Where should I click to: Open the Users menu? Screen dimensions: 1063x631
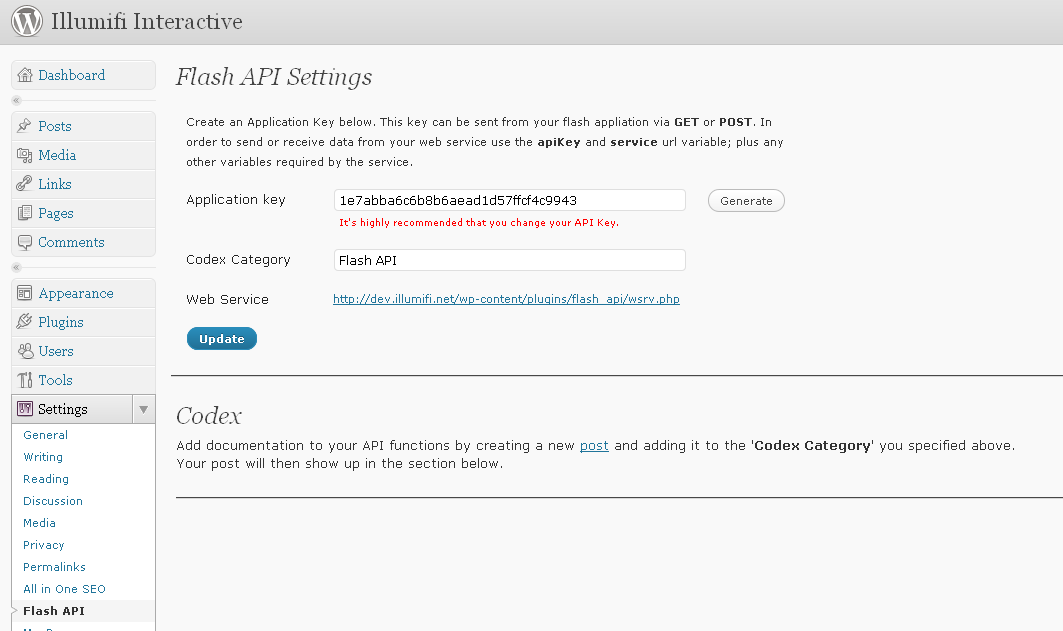[x=56, y=351]
